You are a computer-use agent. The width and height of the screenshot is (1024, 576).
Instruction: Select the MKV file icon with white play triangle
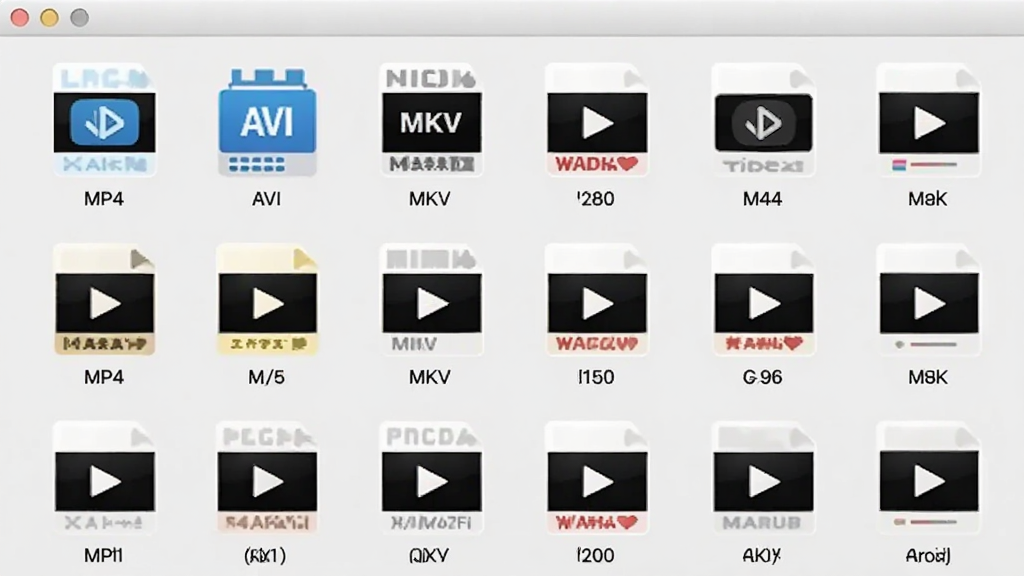(x=431, y=300)
